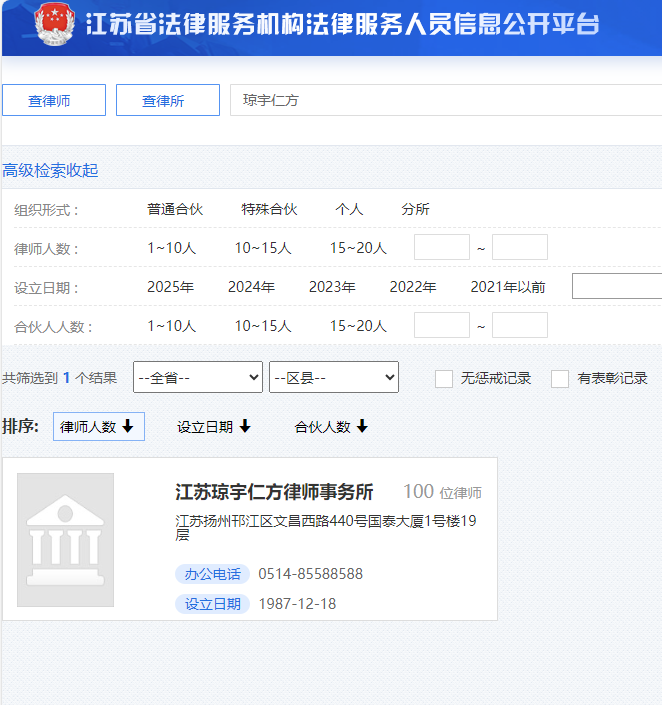
Task: Check the 有表彰记录 checkbox
Action: tap(560, 379)
